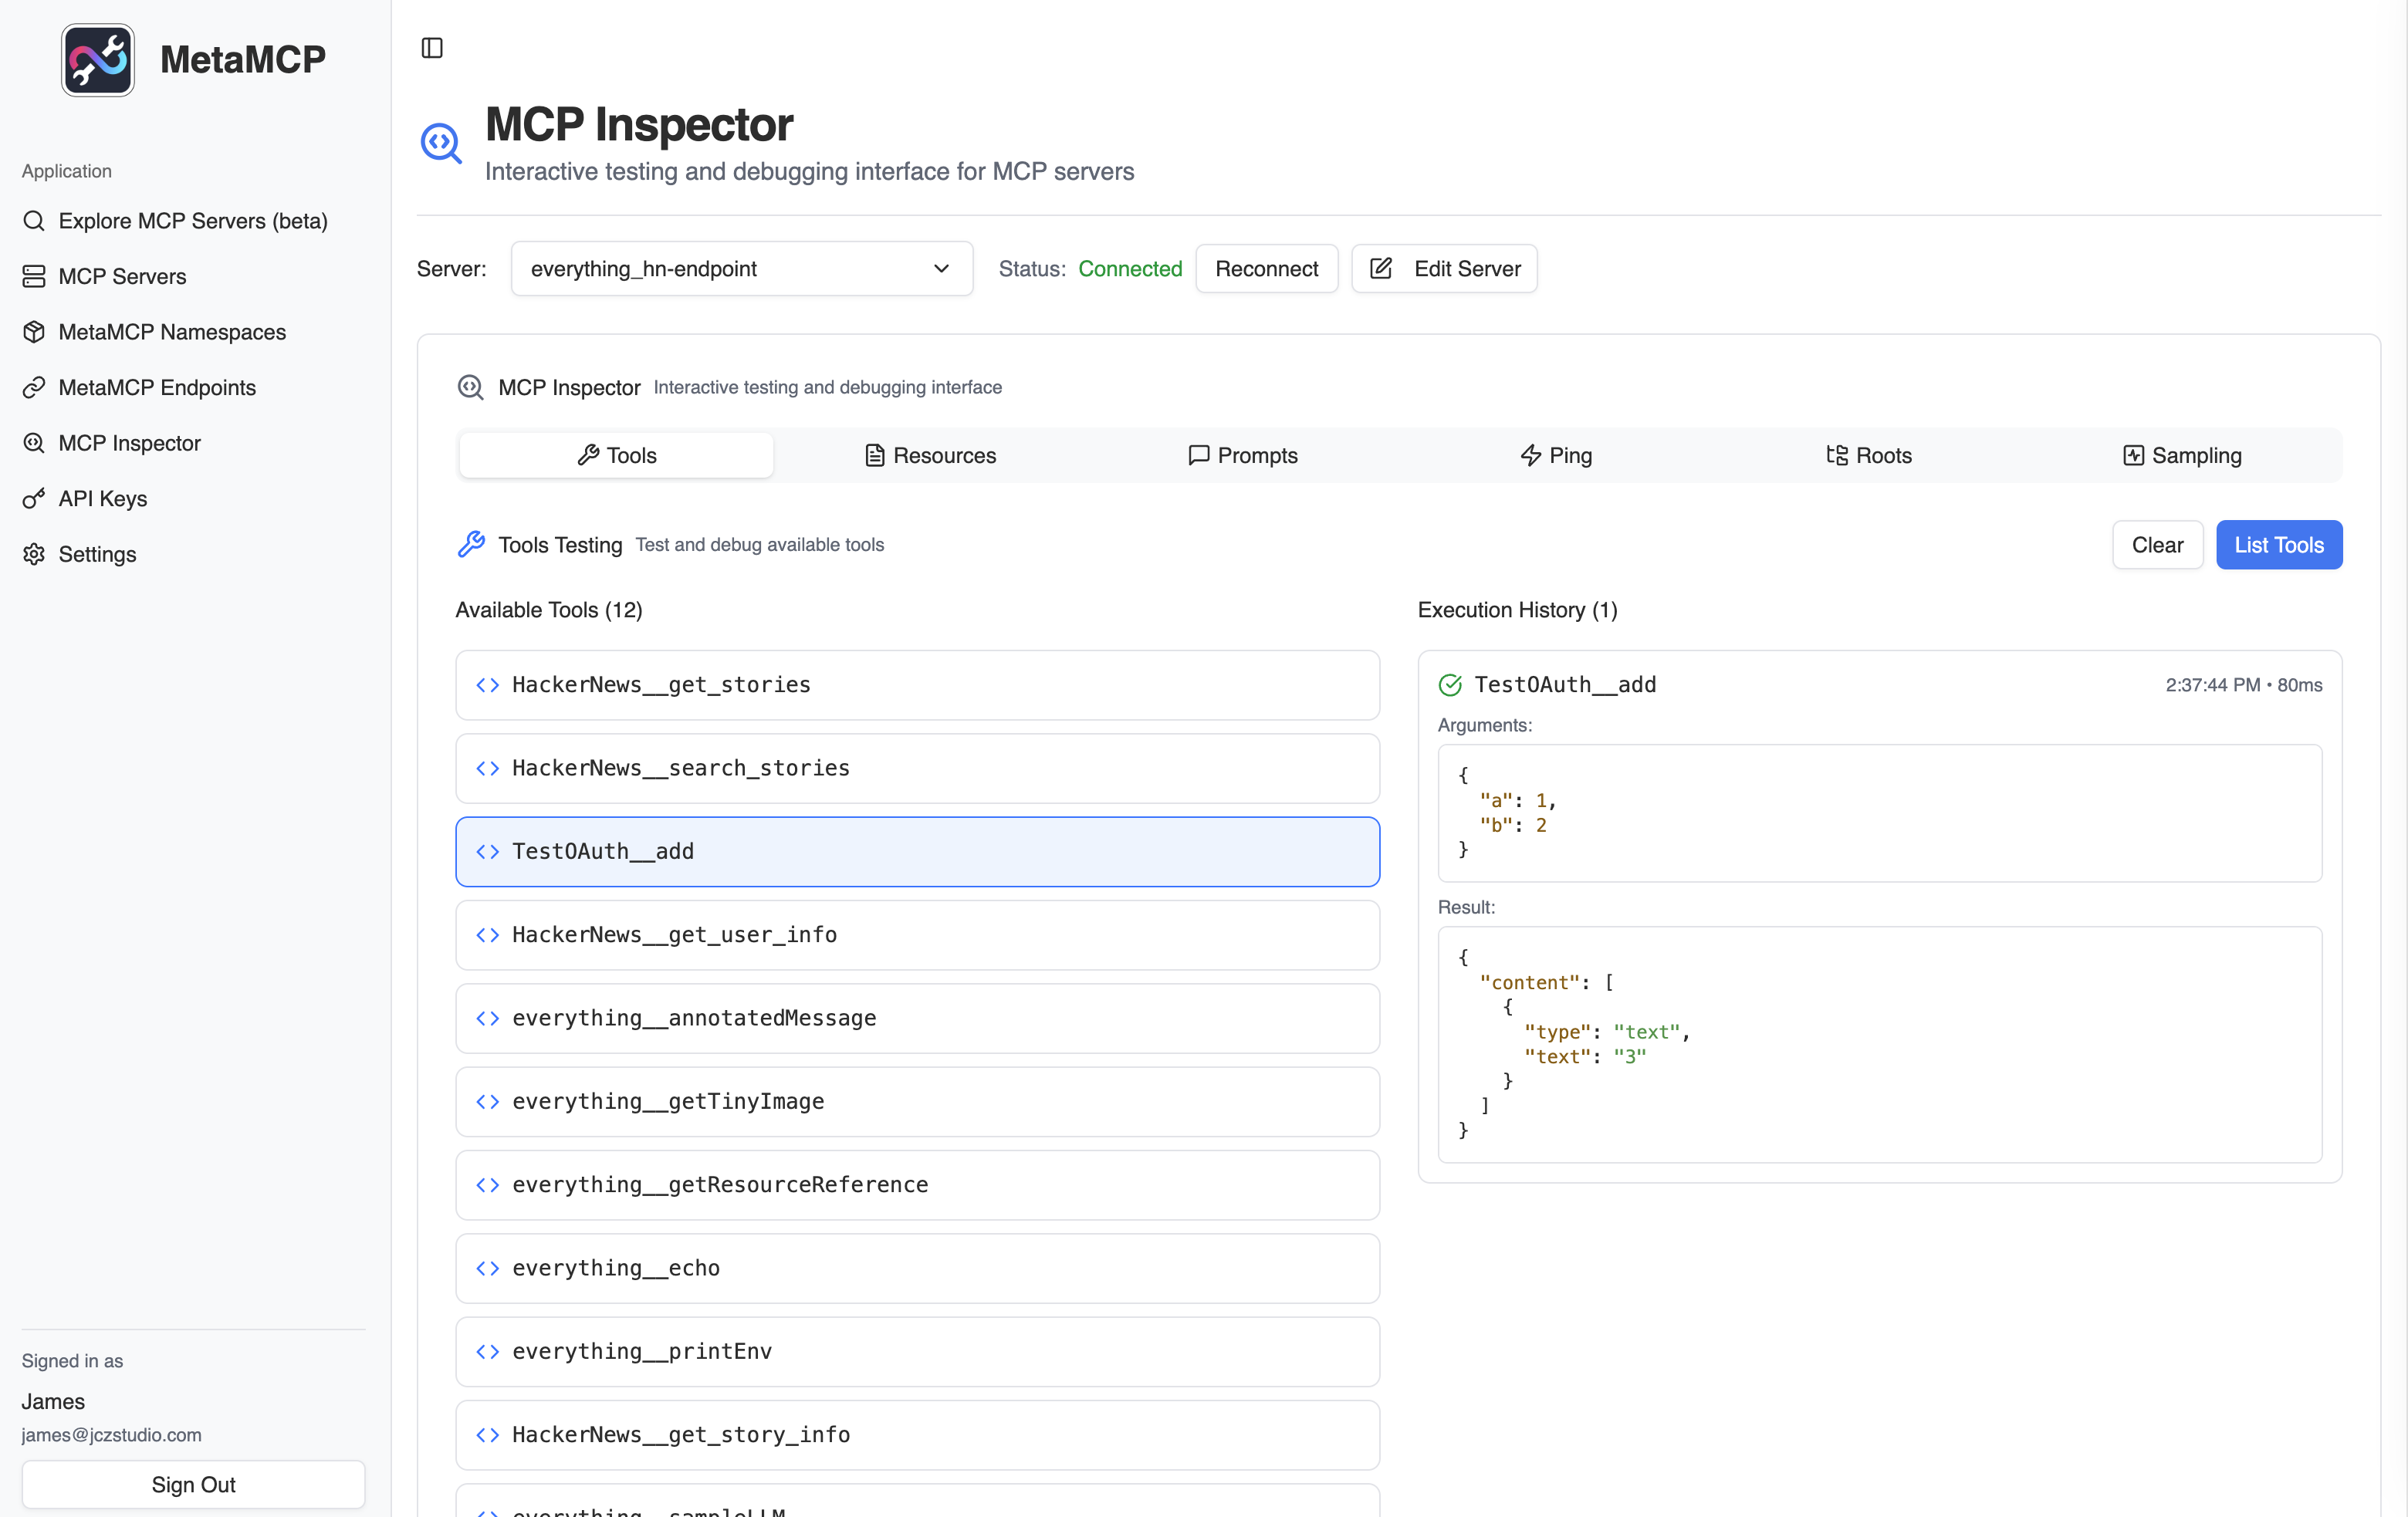The image size is (2408, 1517).
Task: Clear results using the Clear button
Action: [x=2157, y=544]
